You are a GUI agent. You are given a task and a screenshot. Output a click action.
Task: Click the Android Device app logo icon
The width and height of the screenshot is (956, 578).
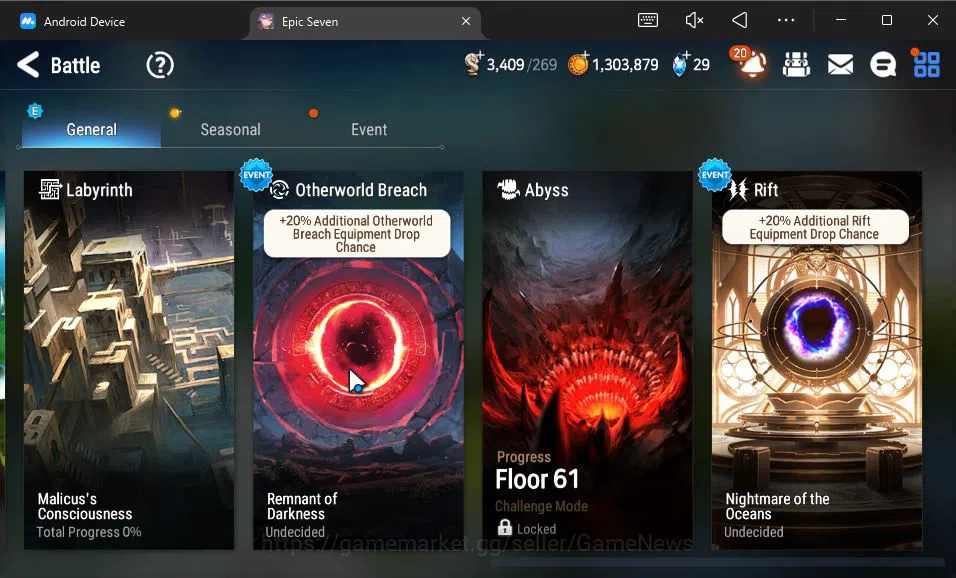pos(27,21)
